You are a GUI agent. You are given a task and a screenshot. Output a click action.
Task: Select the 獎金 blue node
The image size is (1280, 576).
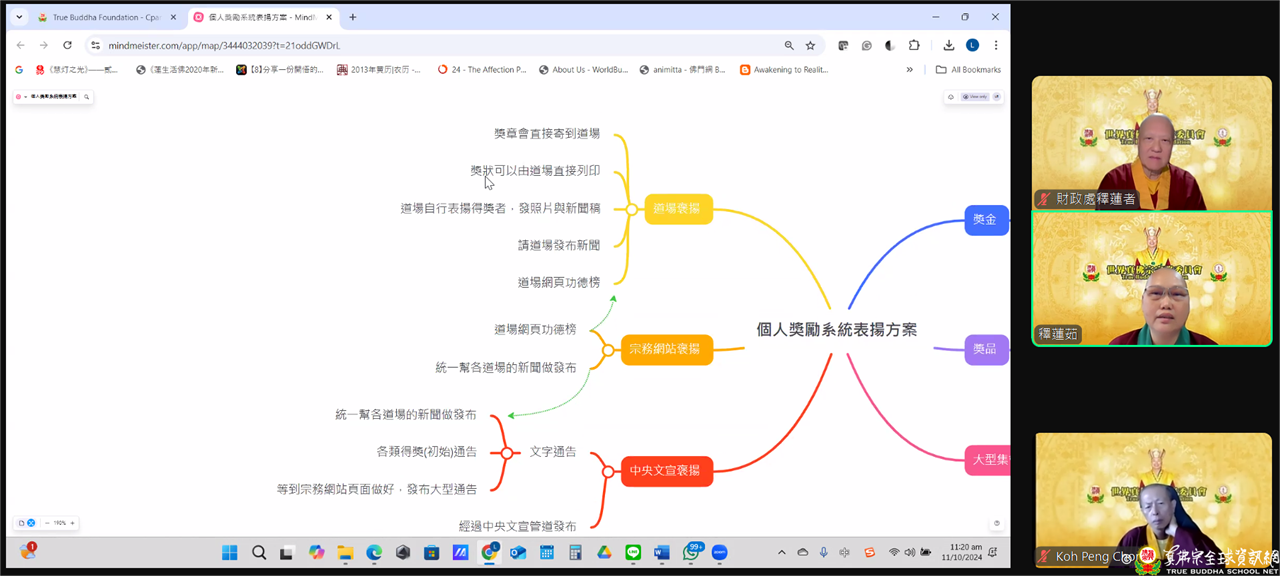(x=985, y=220)
